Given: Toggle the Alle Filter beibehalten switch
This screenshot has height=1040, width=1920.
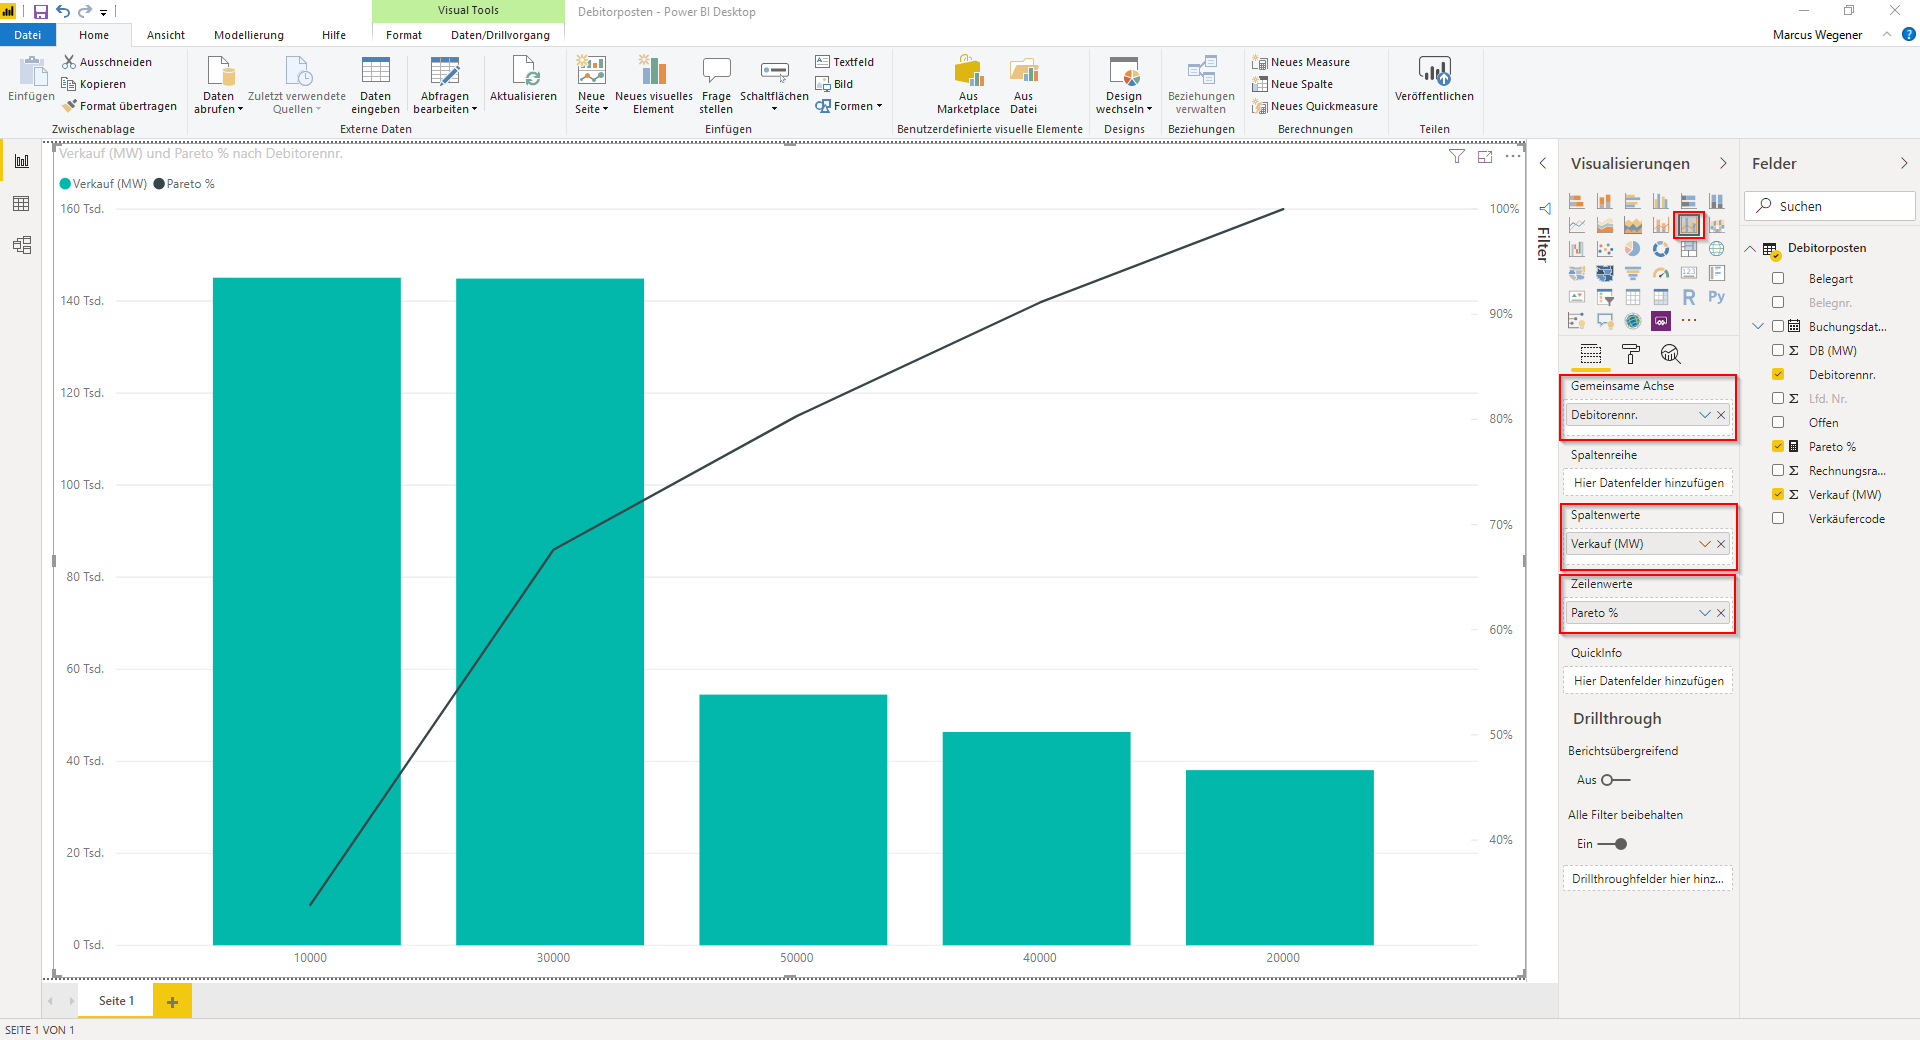Looking at the screenshot, I should point(1613,844).
